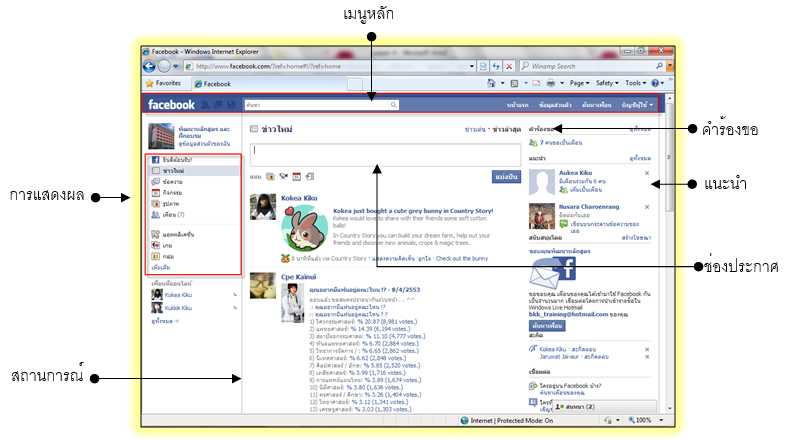Open the Print options dropdown arrow
The width and height of the screenshot is (785, 440).
(562, 83)
